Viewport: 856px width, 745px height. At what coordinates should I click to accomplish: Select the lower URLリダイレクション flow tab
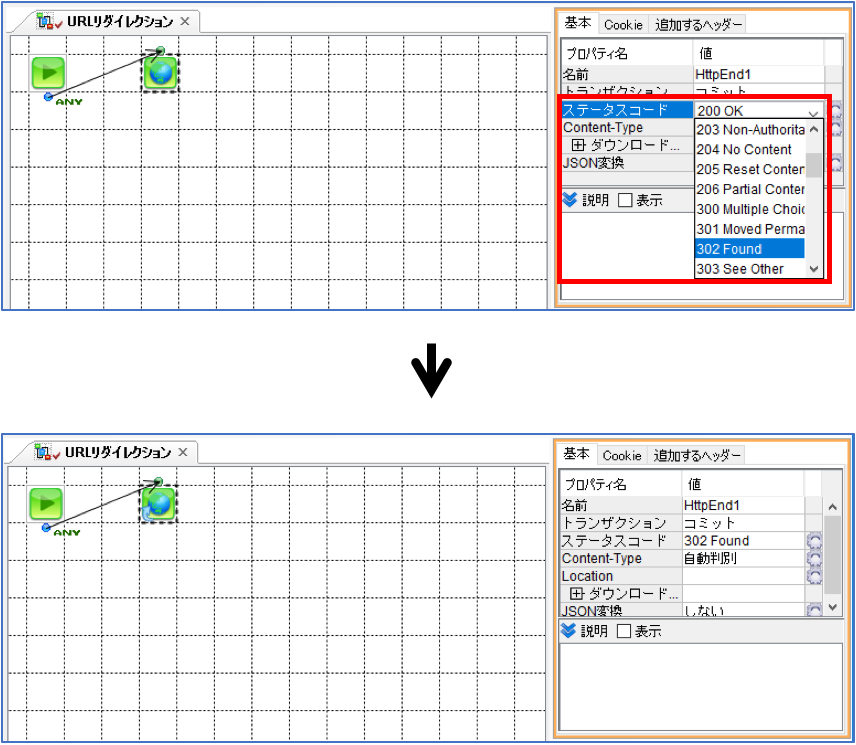(110, 452)
